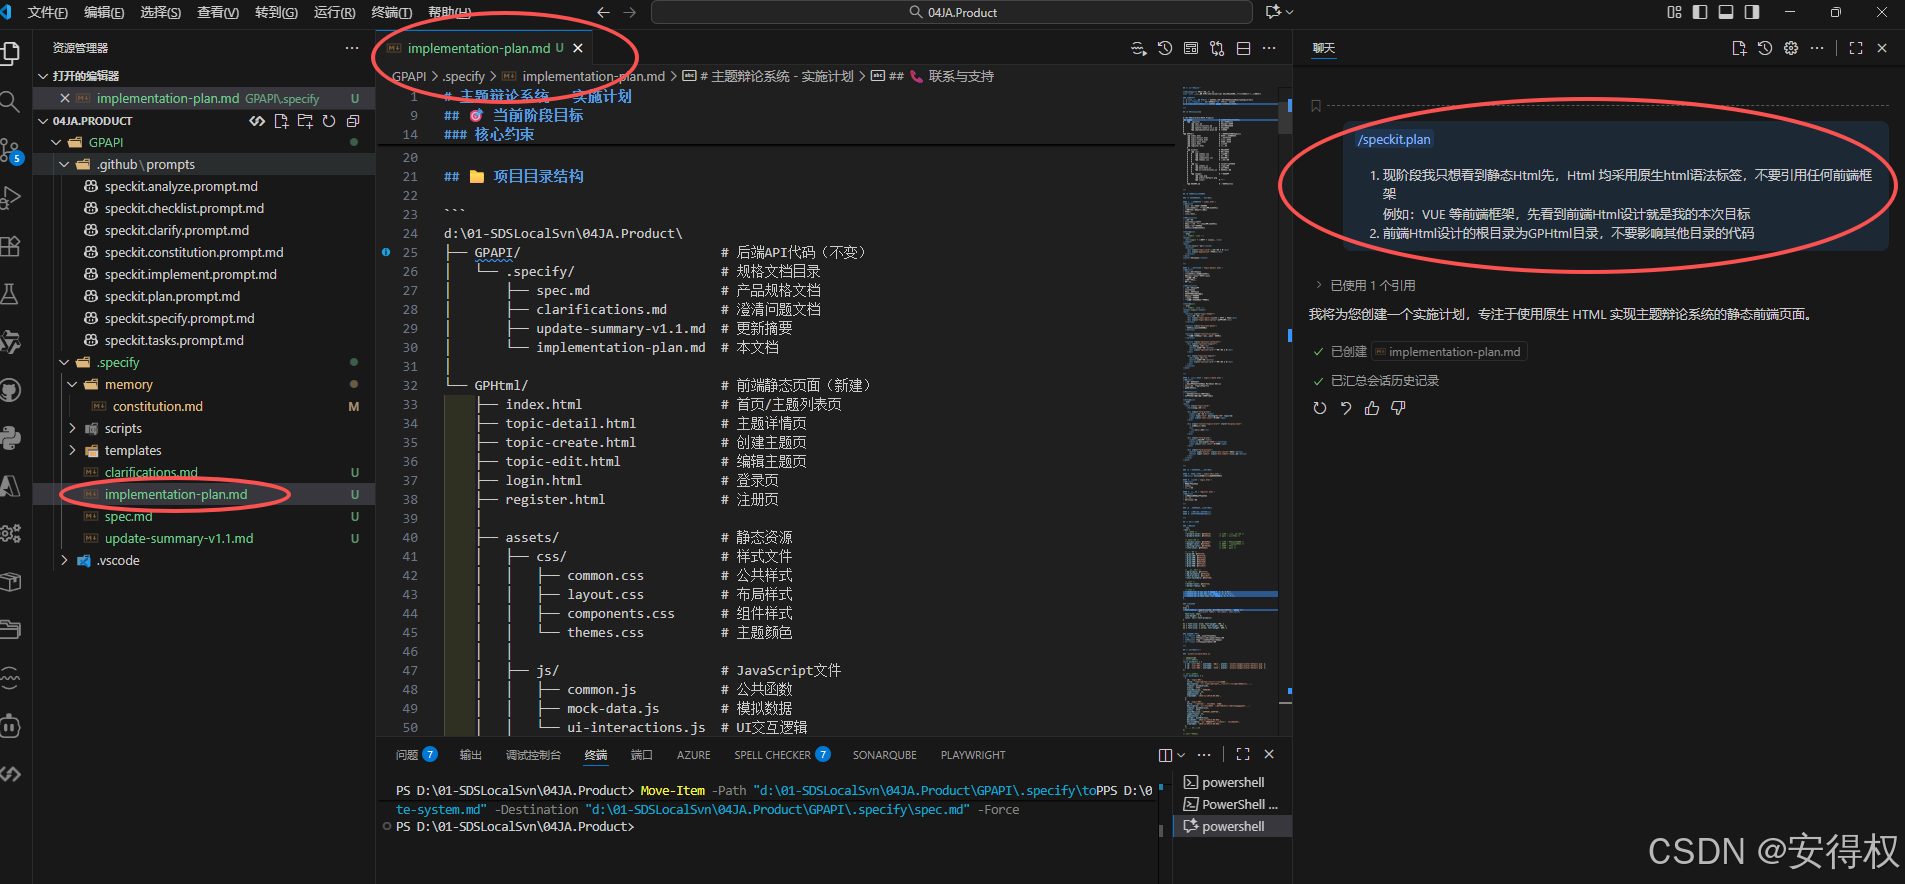1905x884 pixels.
Task: Collapse all folders in Explorer
Action: (353, 121)
